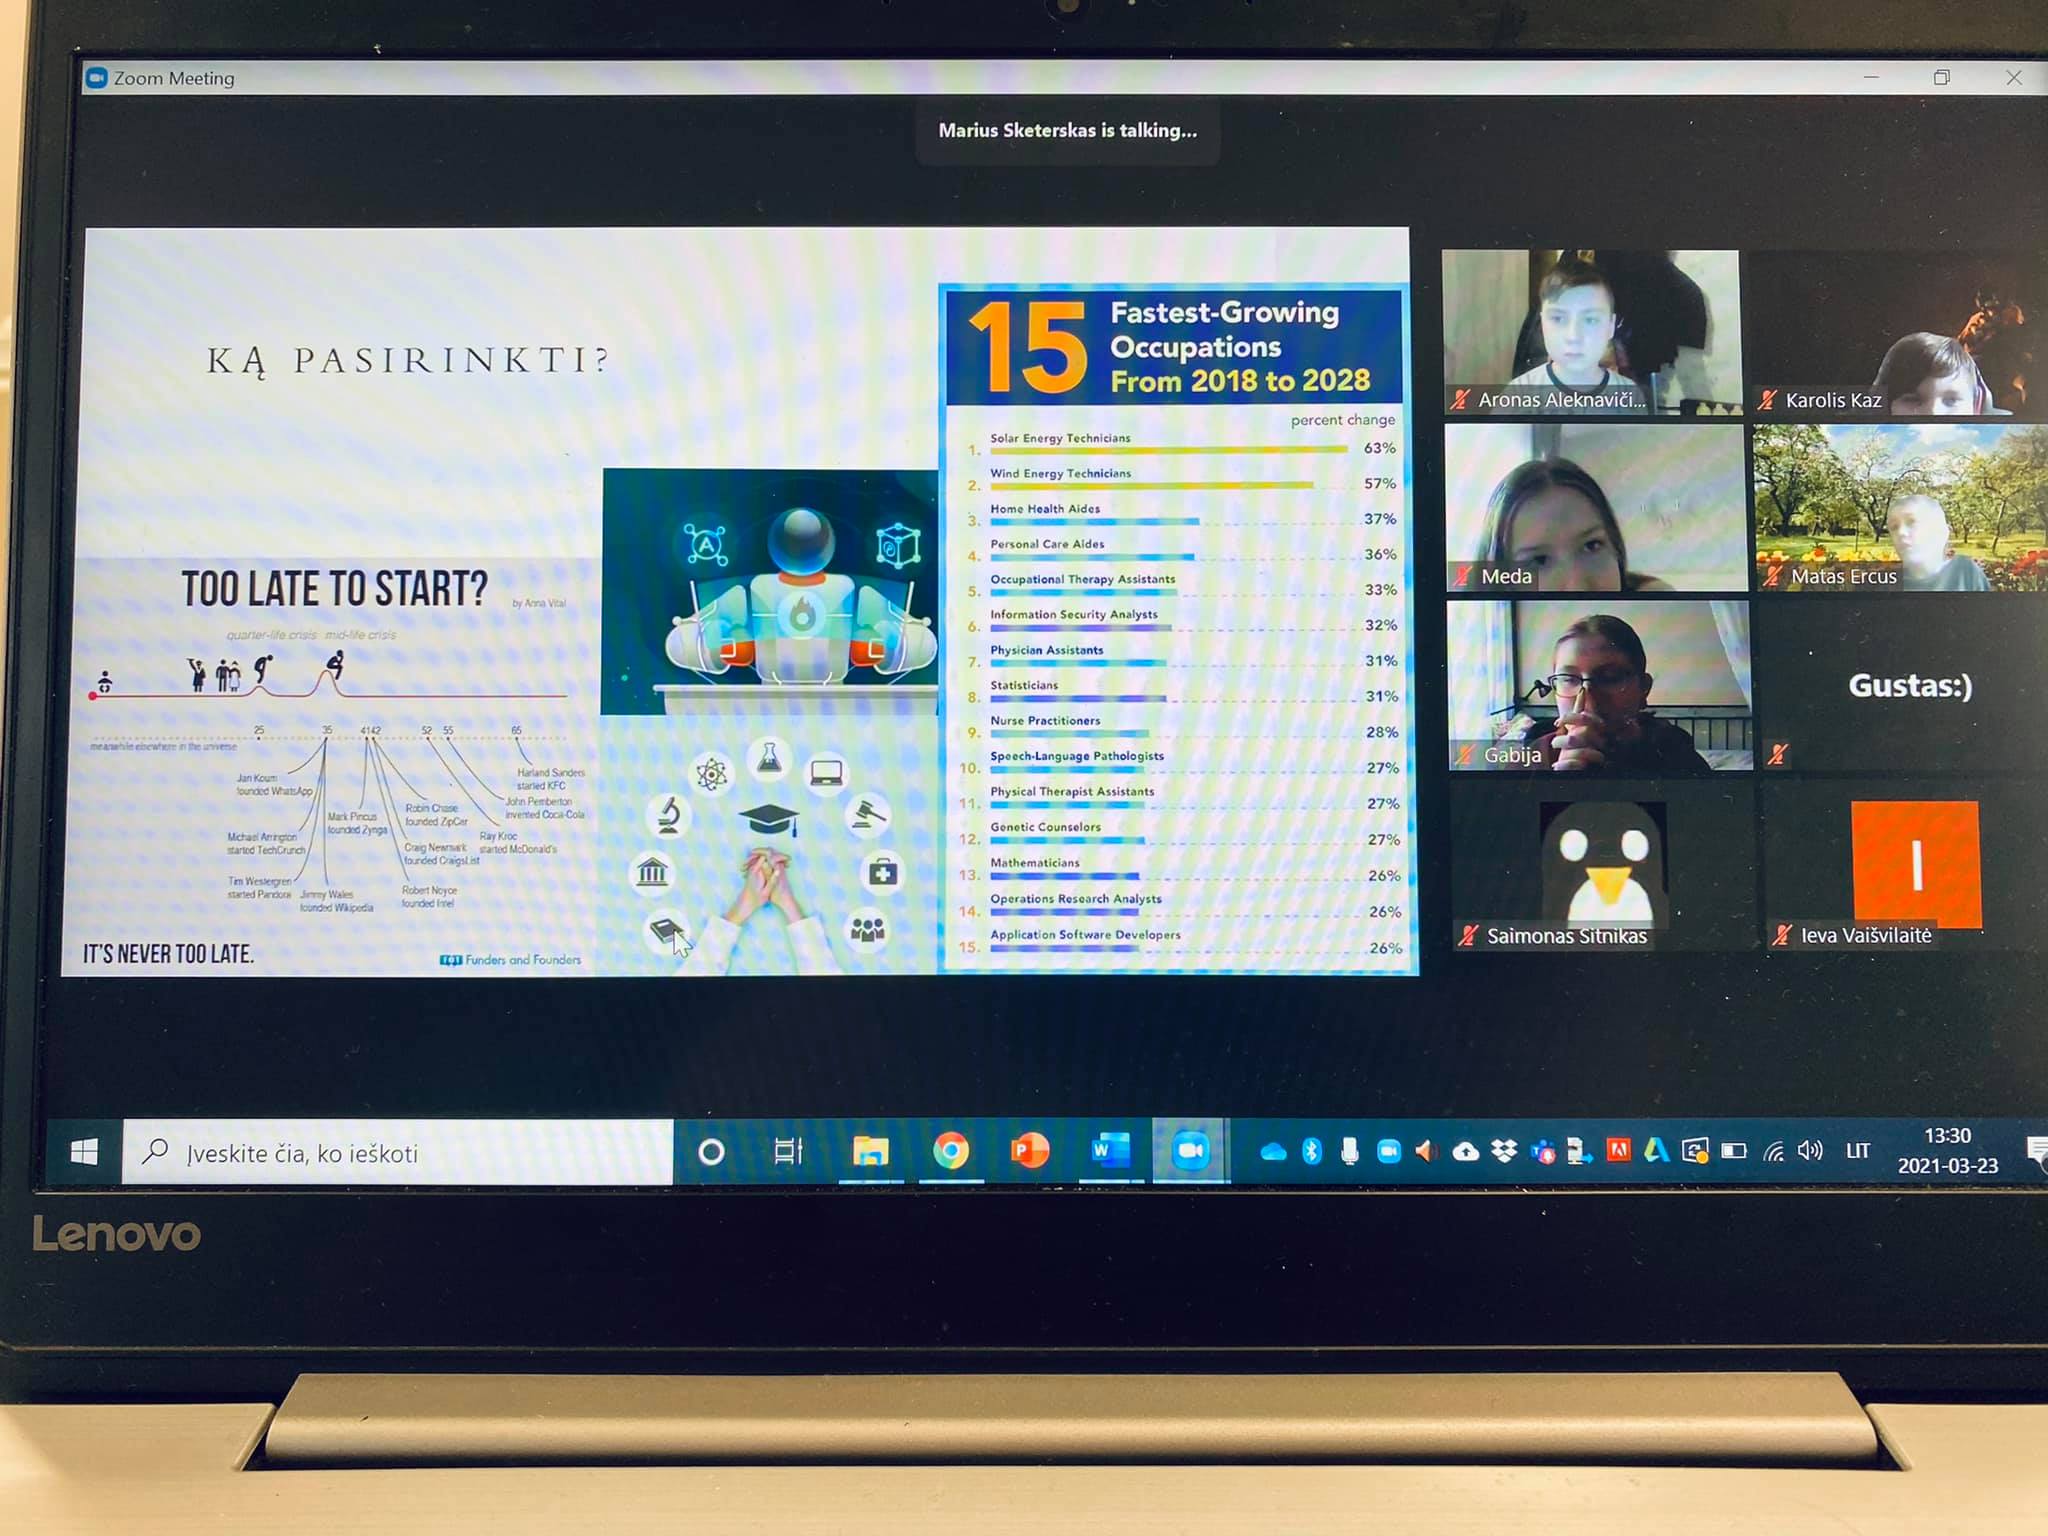
Task: Open the volume speaker tray control
Action: (x=1809, y=1150)
